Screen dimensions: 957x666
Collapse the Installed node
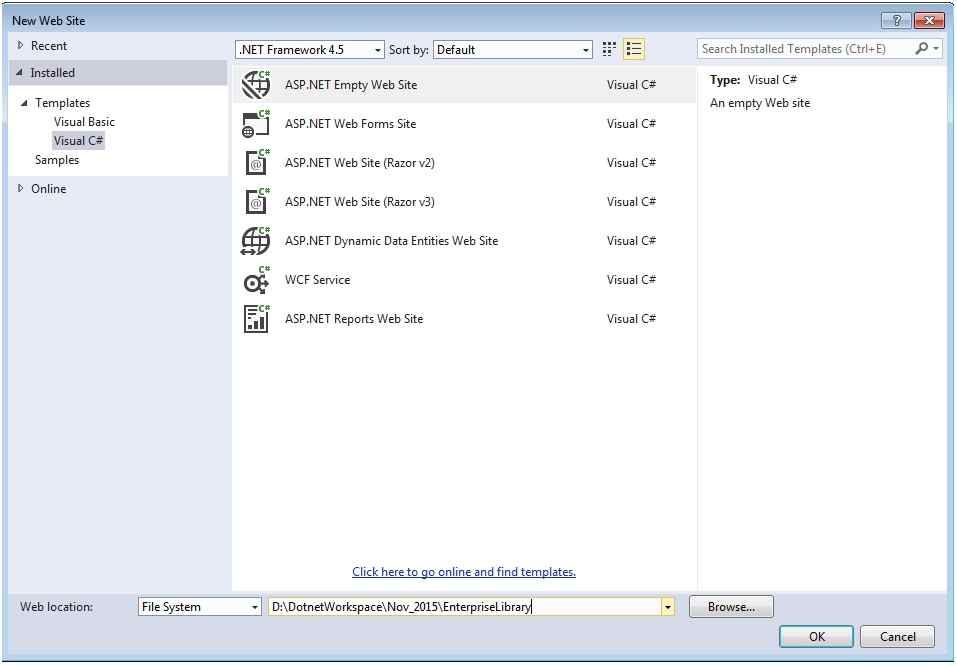click(x=20, y=73)
